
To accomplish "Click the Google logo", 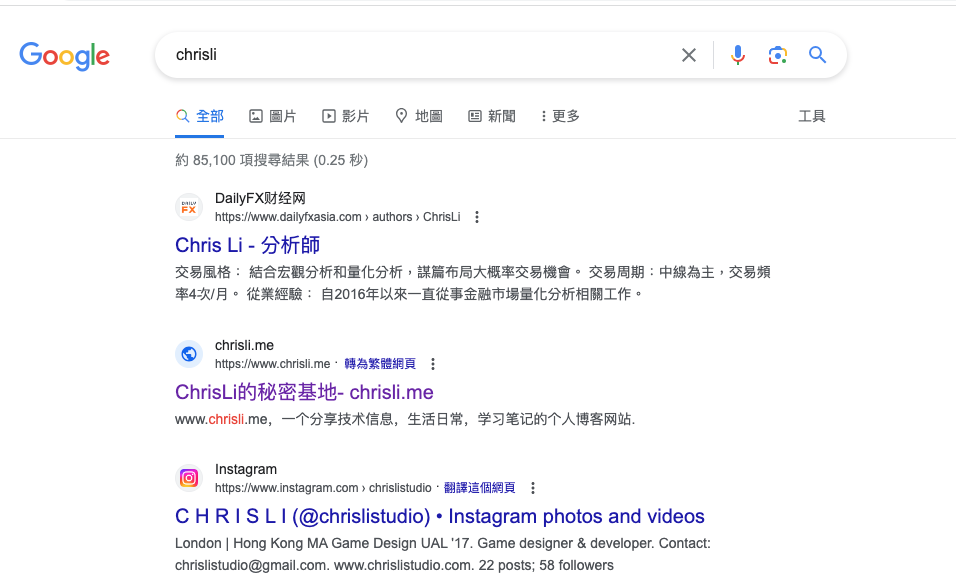I will pos(65,56).
